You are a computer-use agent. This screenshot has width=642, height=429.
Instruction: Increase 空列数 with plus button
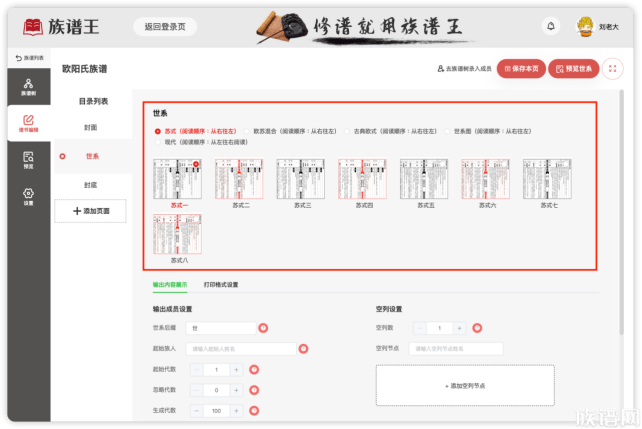[x=459, y=328]
